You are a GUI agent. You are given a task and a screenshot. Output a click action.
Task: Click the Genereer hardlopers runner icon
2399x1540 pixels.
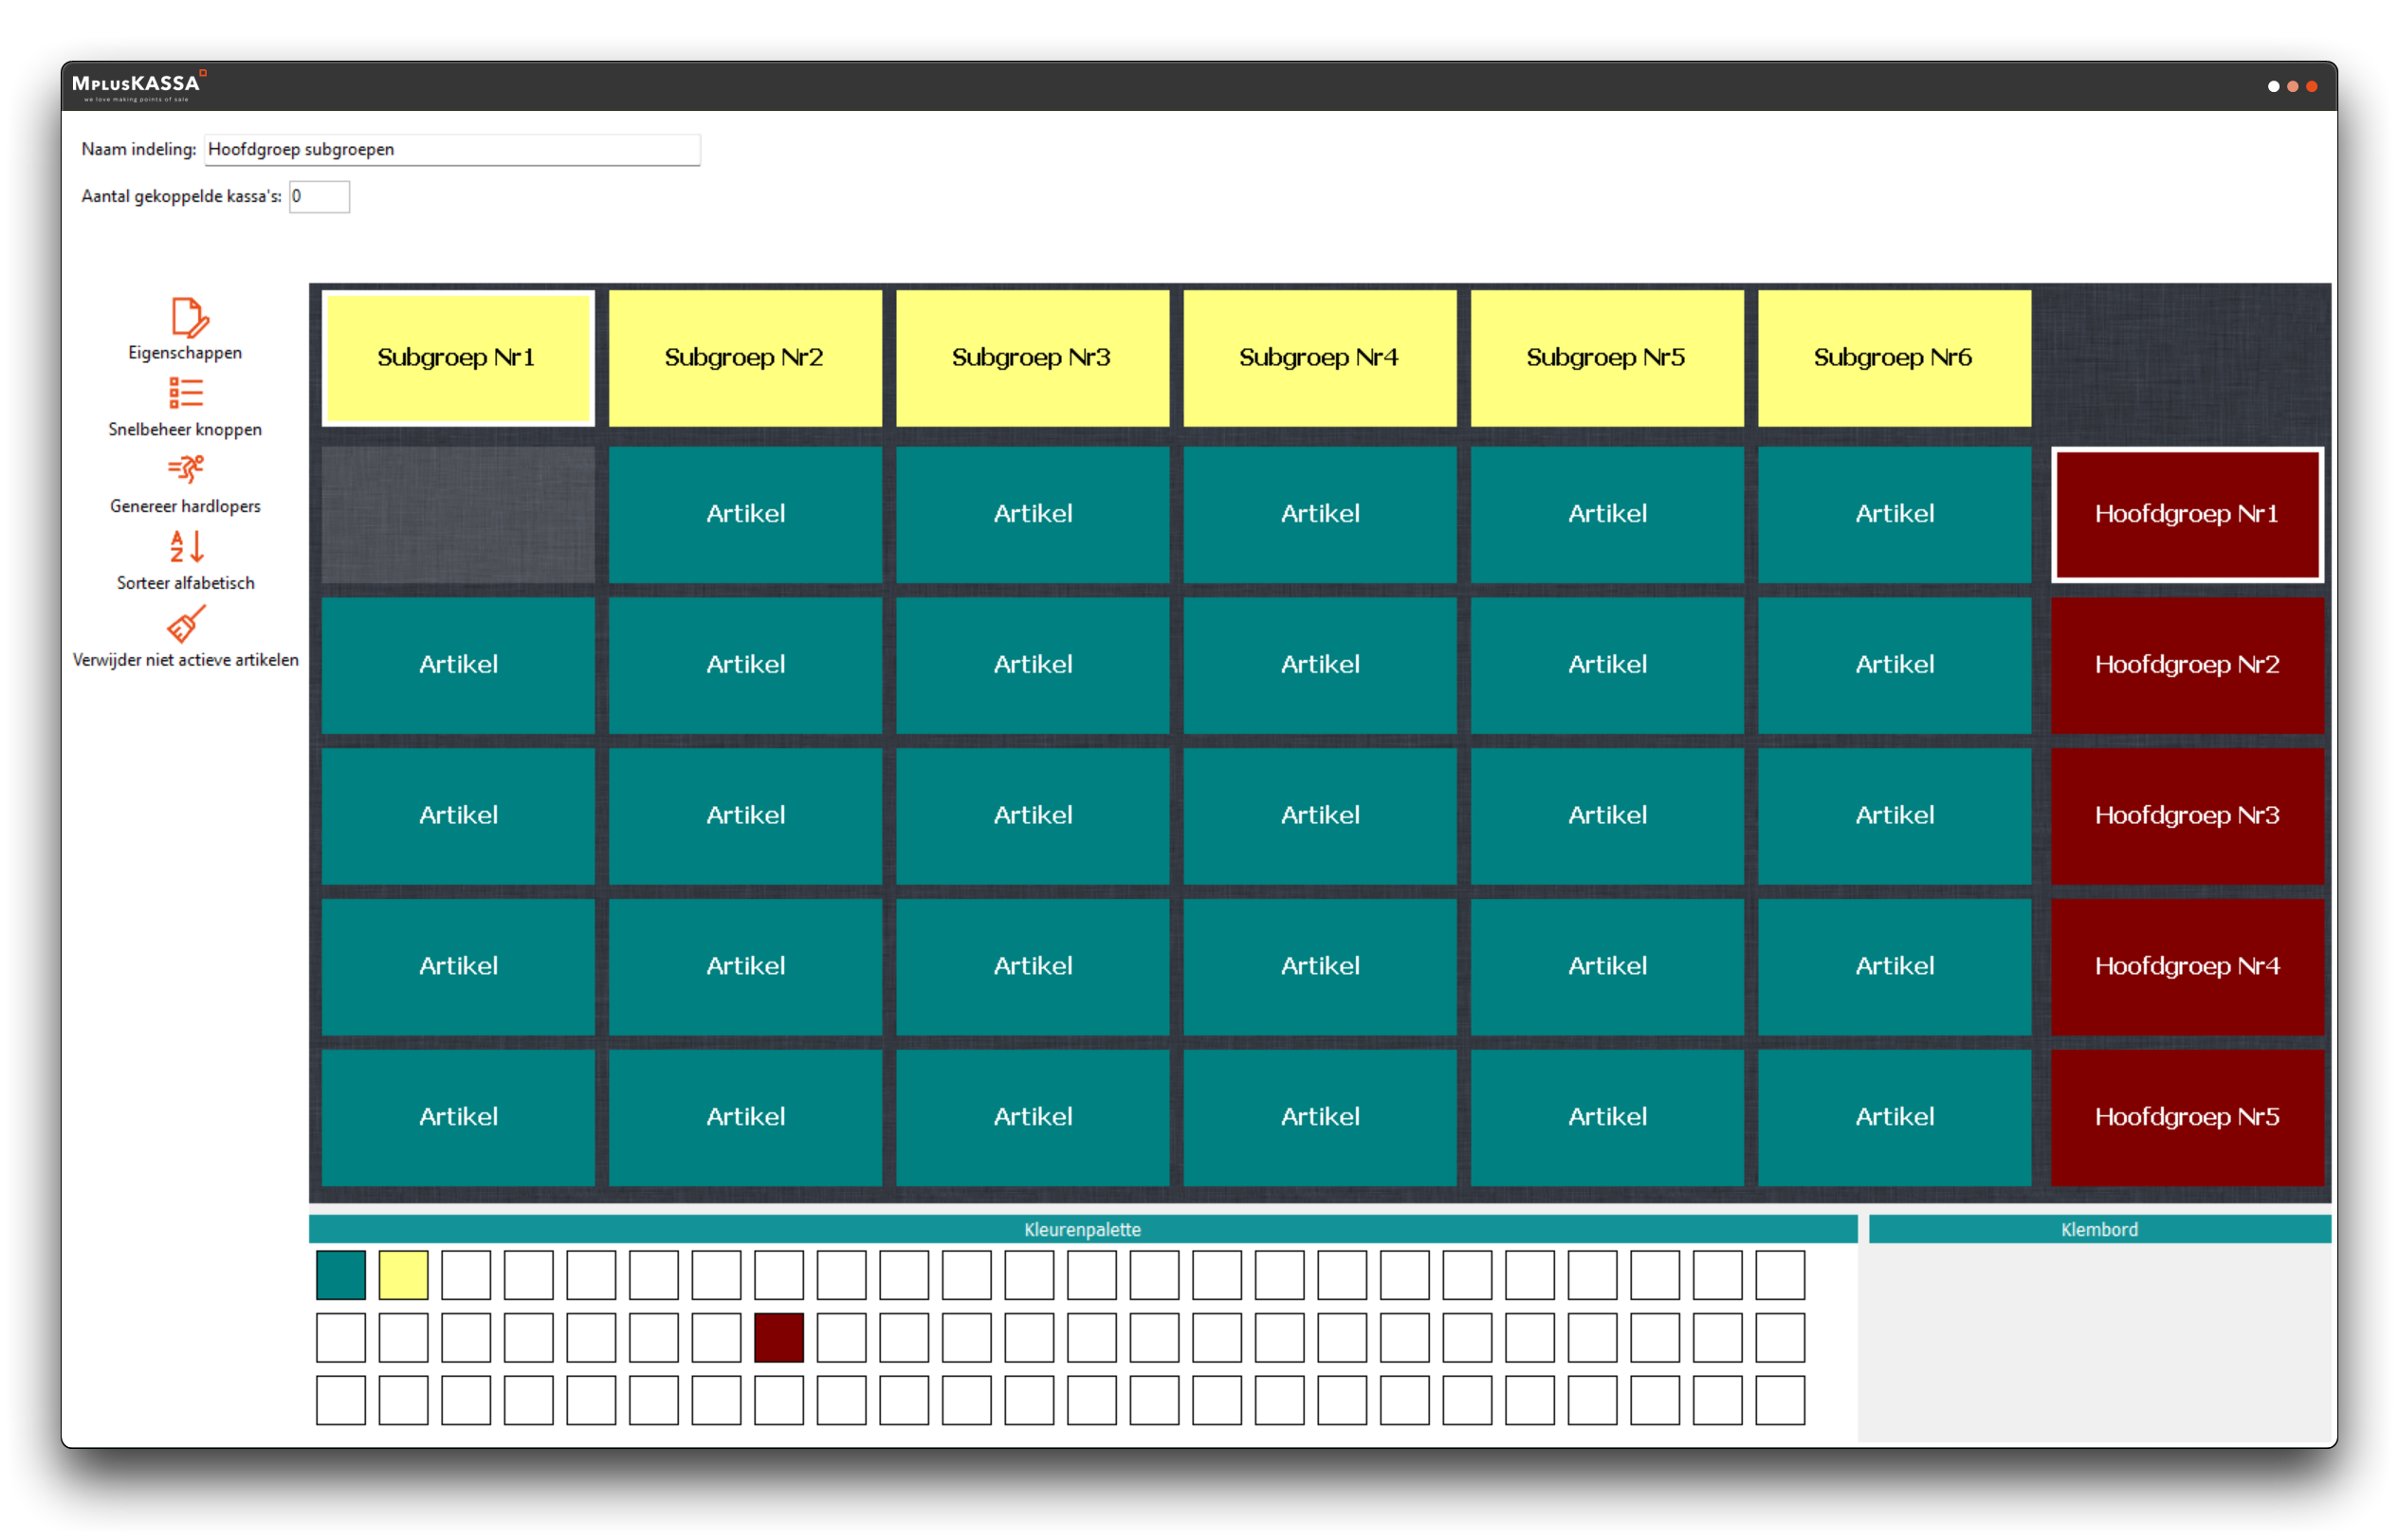tap(186, 470)
